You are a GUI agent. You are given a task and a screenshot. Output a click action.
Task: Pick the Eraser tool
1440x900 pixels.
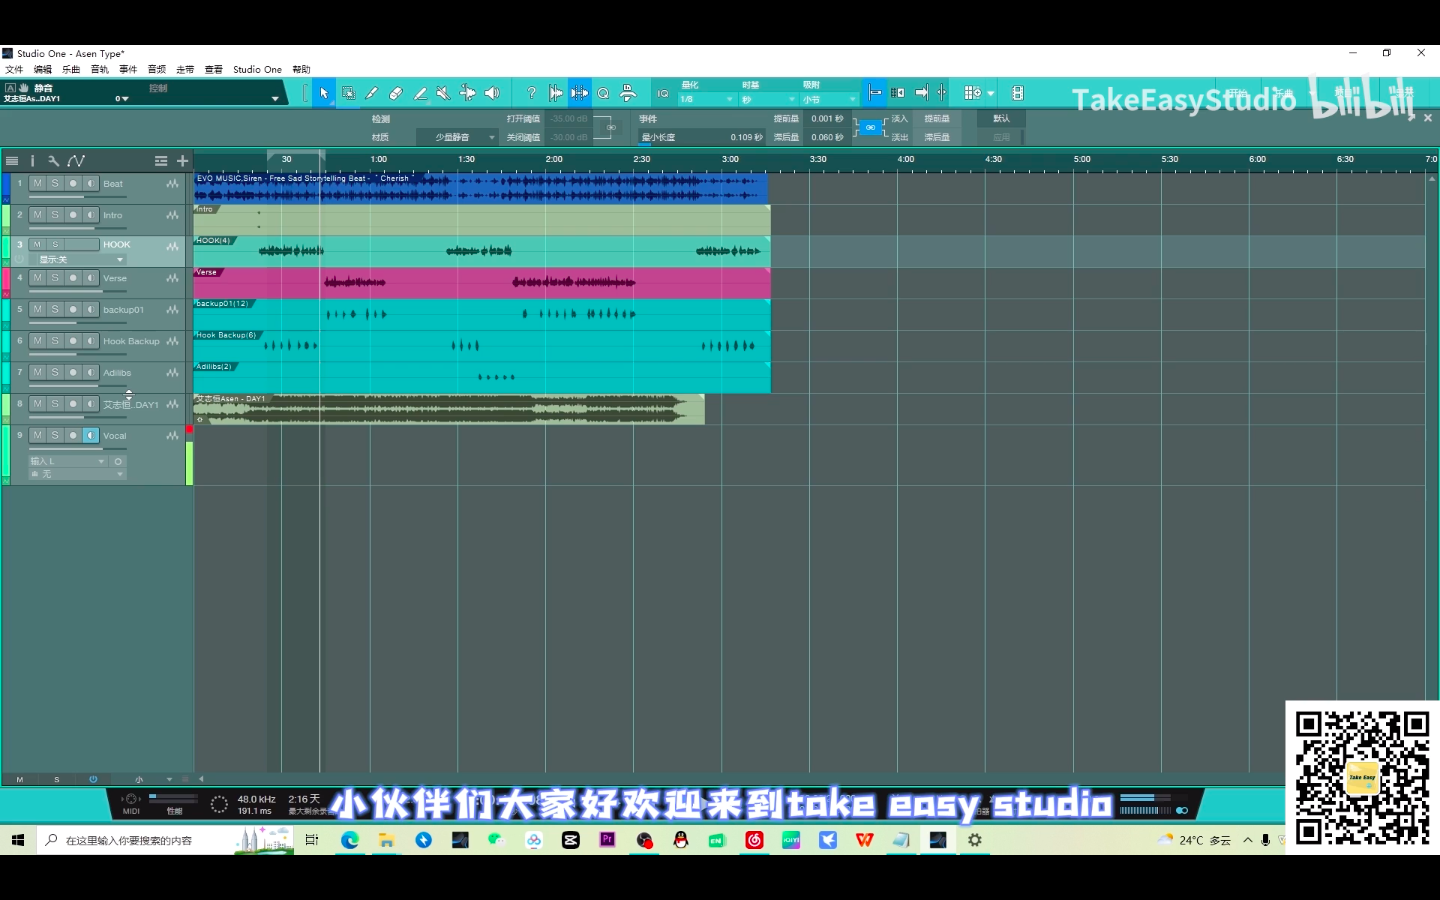click(x=396, y=93)
